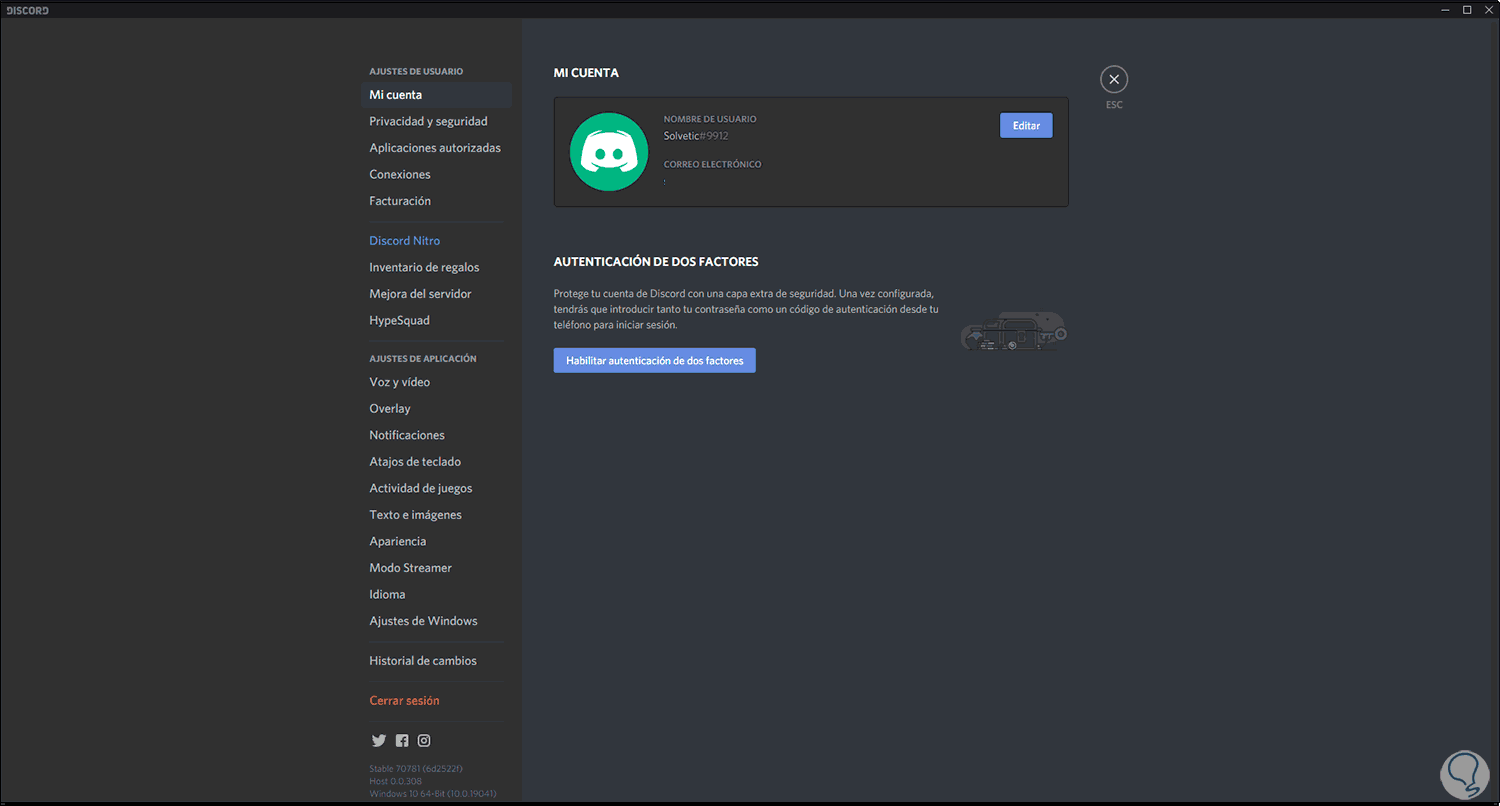This screenshot has height=806, width=1500.
Task: Open Notificaciones settings
Action: 436,435
